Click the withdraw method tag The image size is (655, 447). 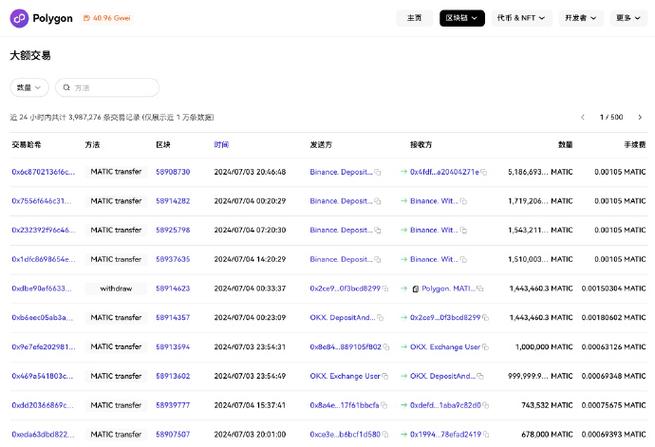coord(116,289)
